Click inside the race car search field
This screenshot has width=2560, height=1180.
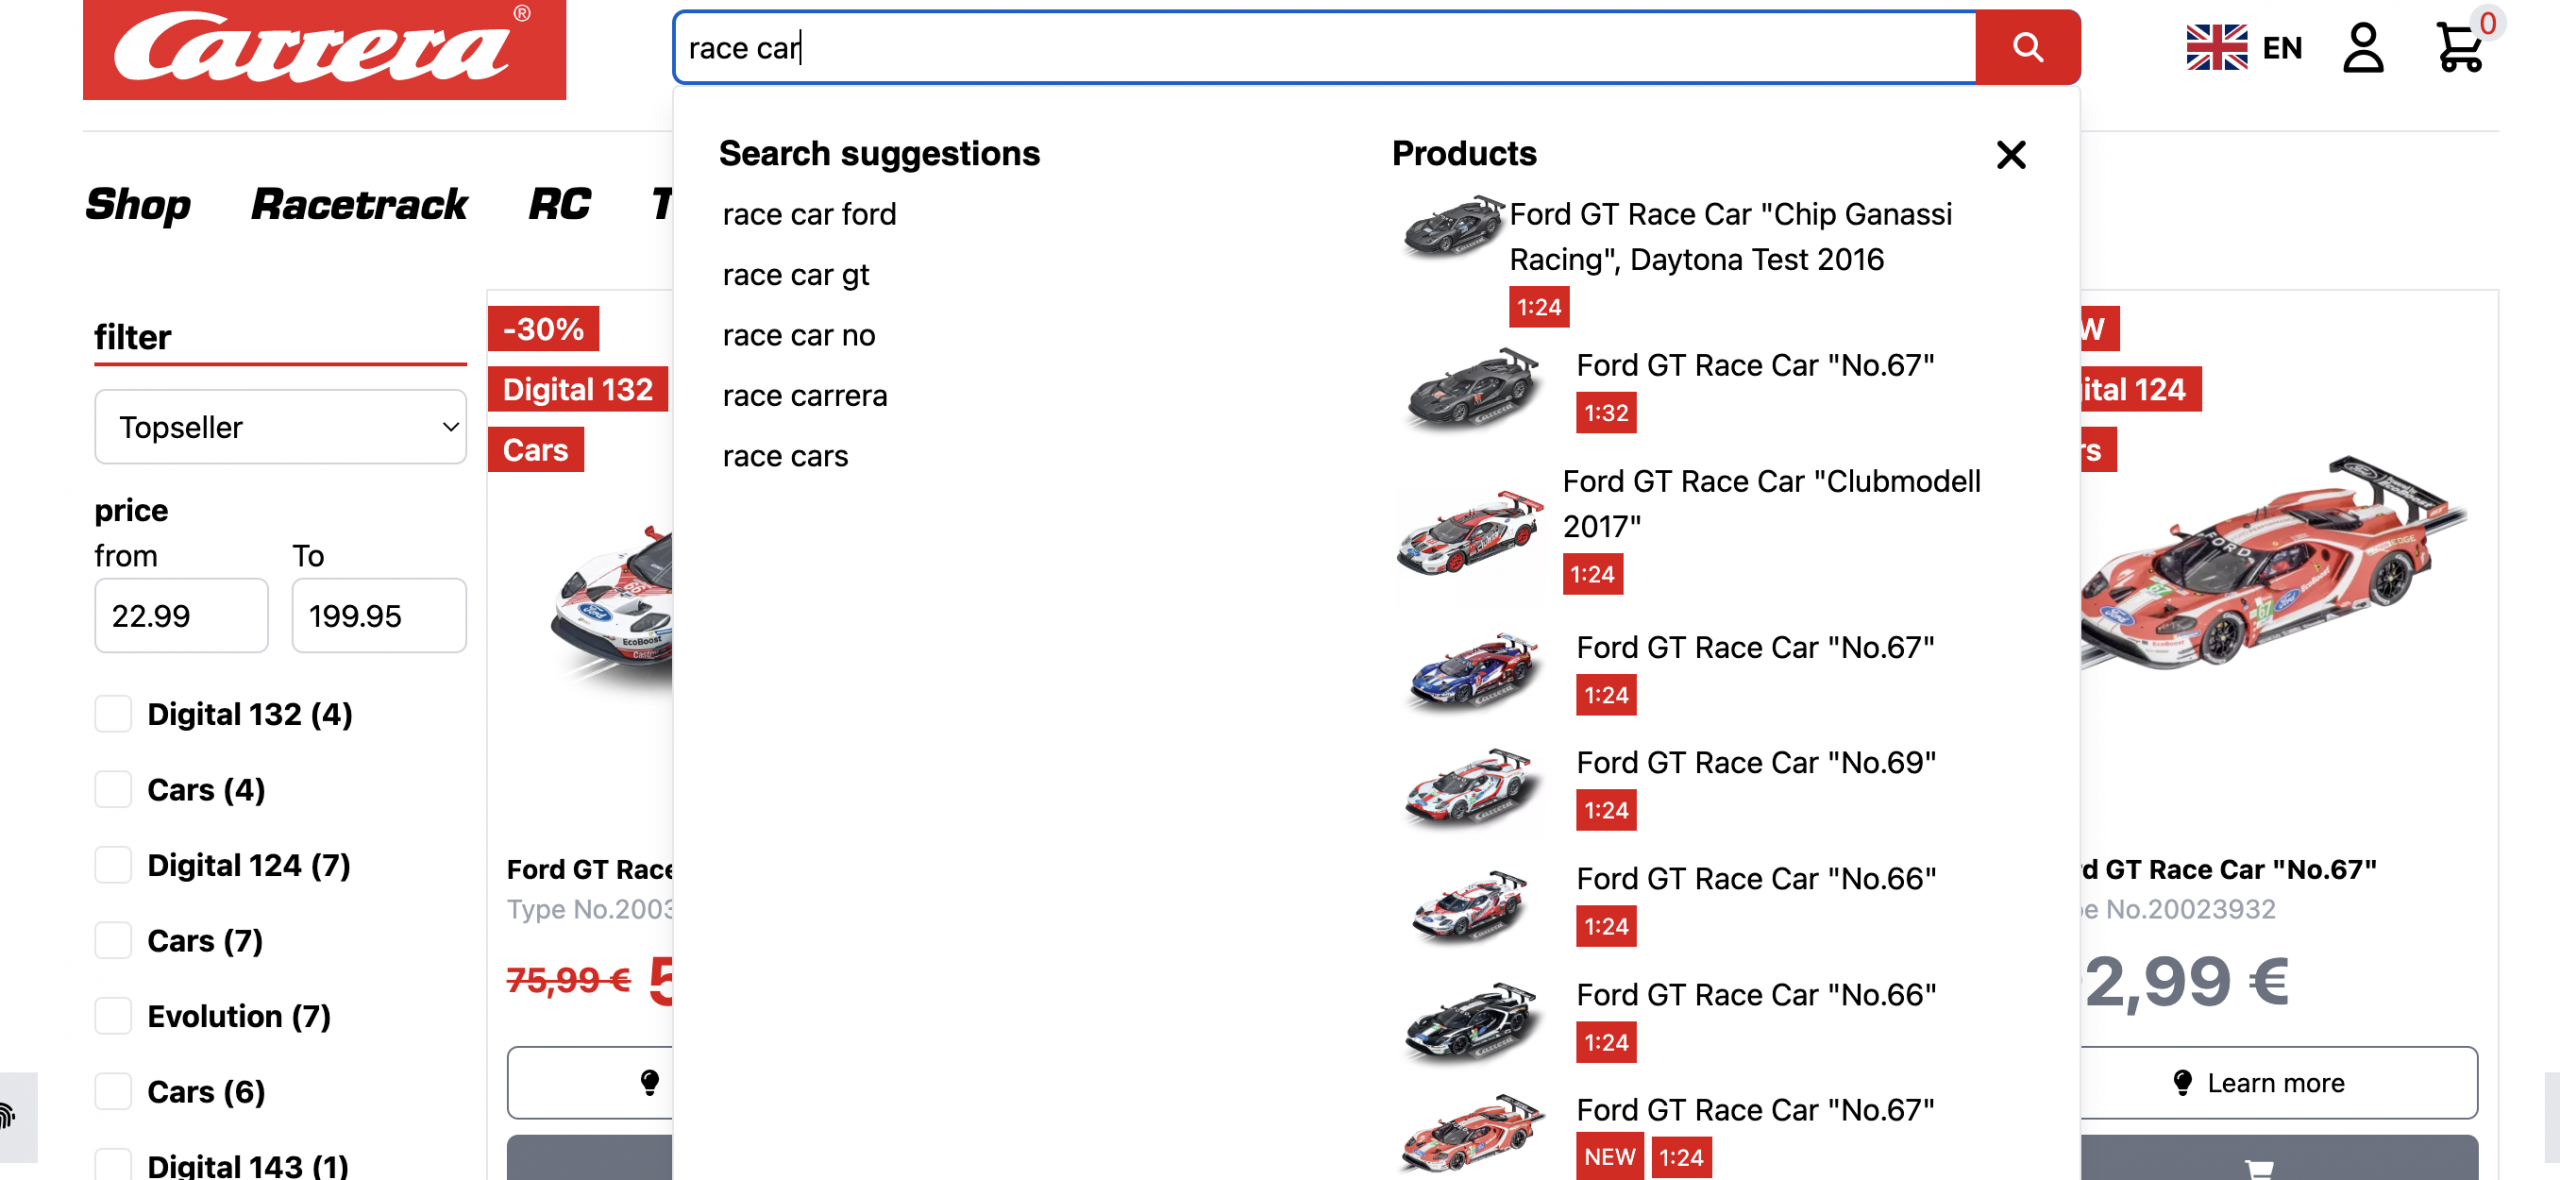point(1324,47)
